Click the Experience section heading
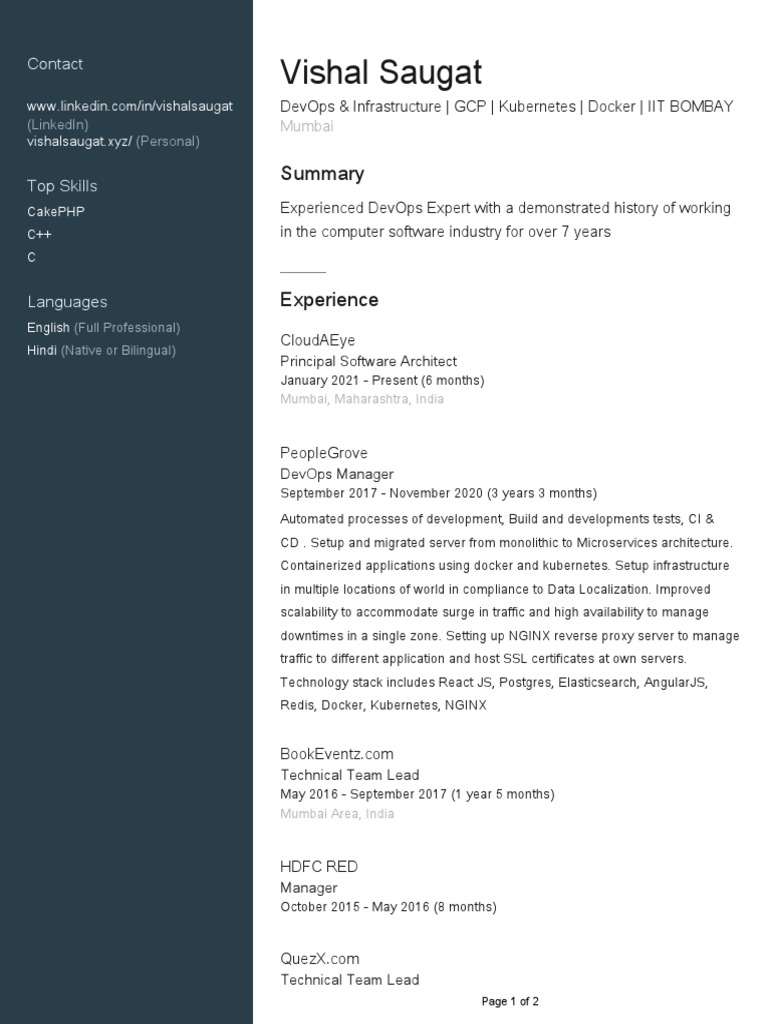The image size is (768, 1024). pos(329,300)
